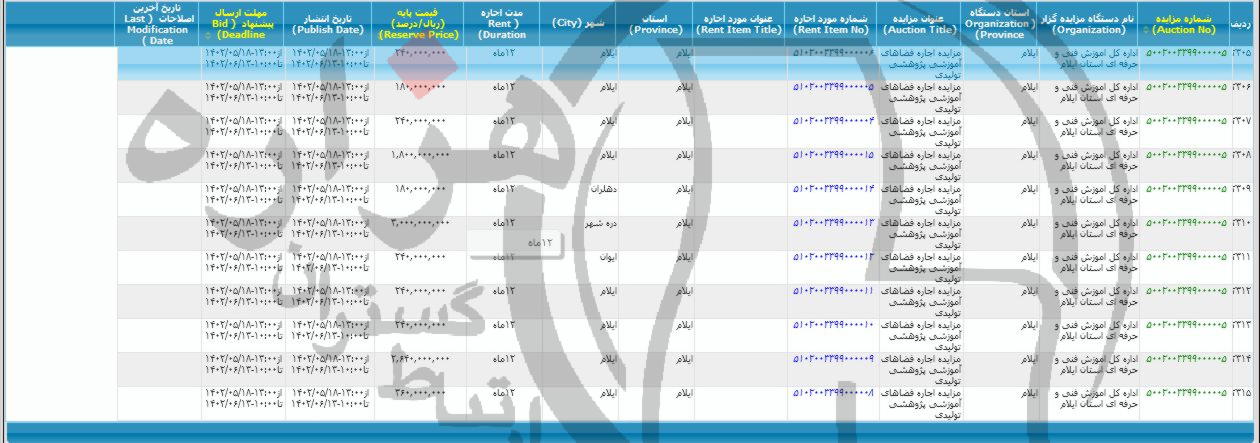Click the Last Modification Date column header
Screen dimensions: 1260x443
pyautogui.click(x=158, y=22)
